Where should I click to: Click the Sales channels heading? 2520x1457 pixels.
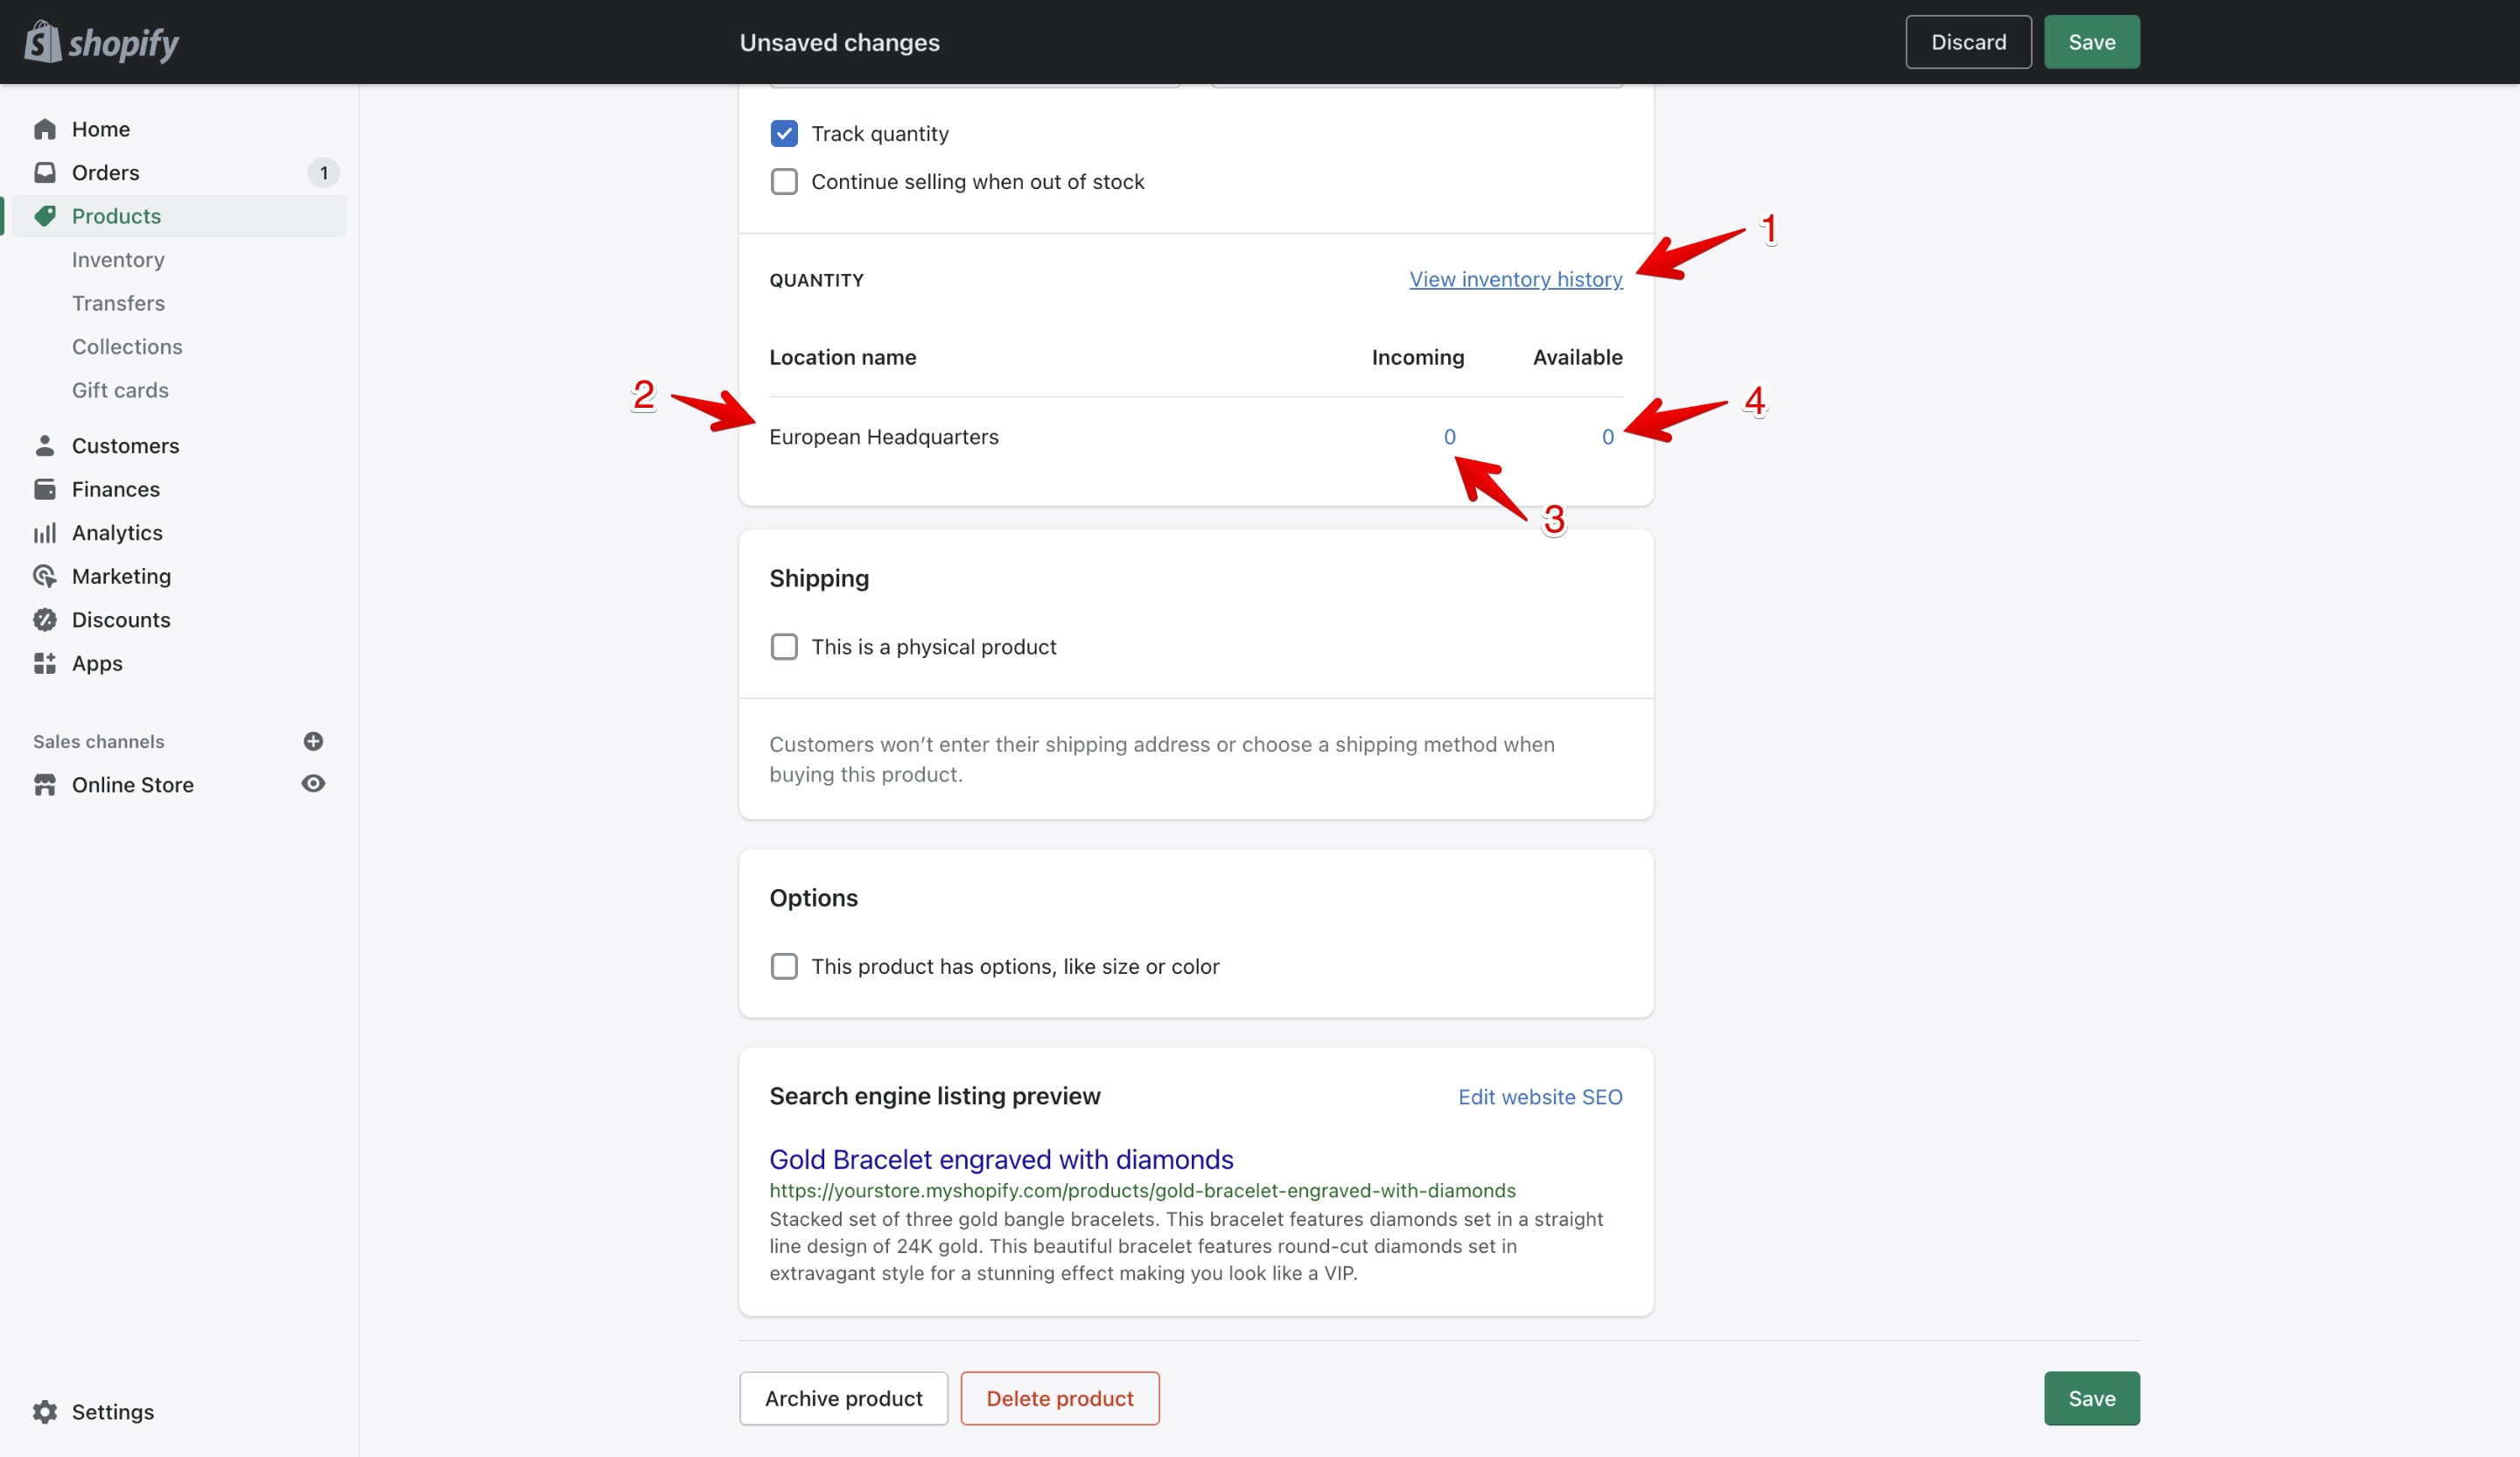click(x=98, y=741)
